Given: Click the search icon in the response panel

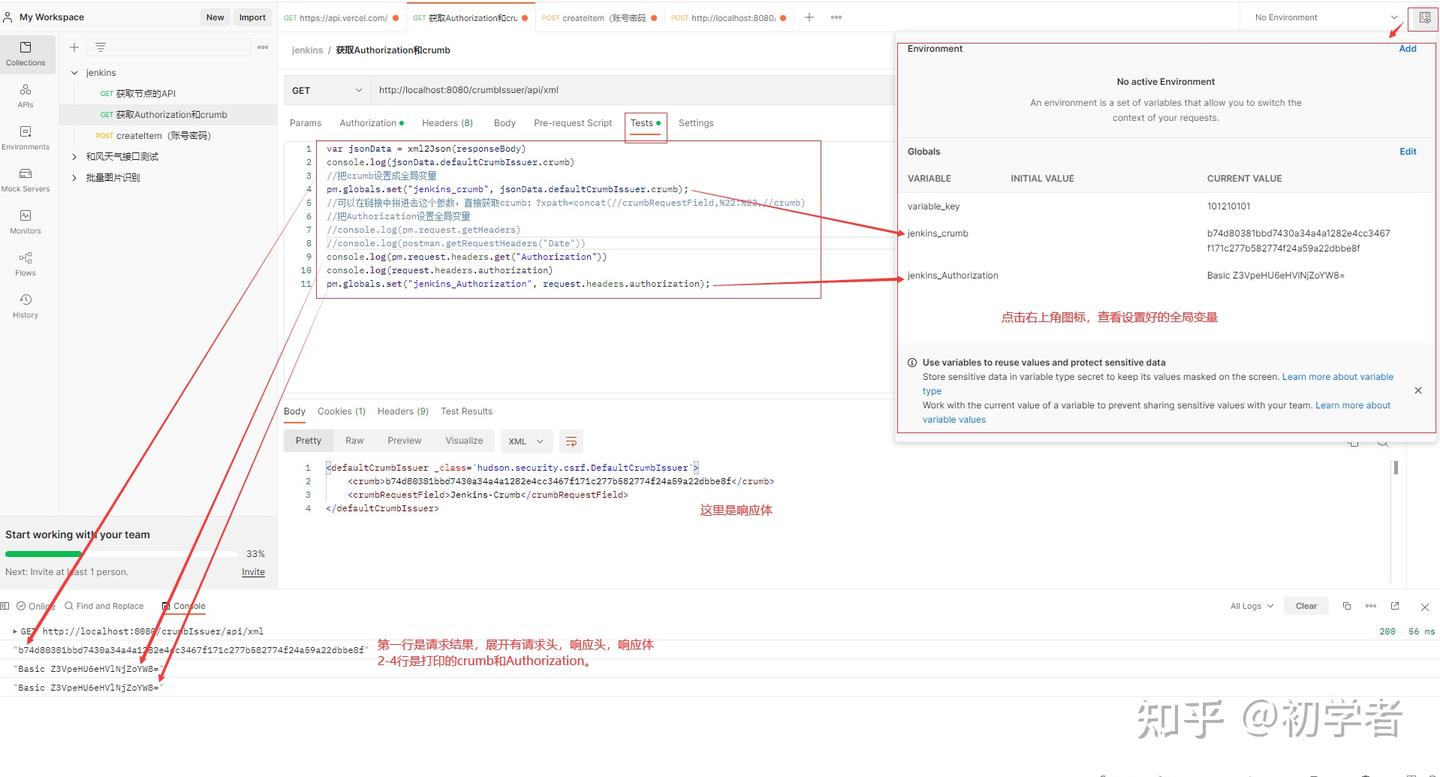Looking at the screenshot, I should click(x=1383, y=441).
